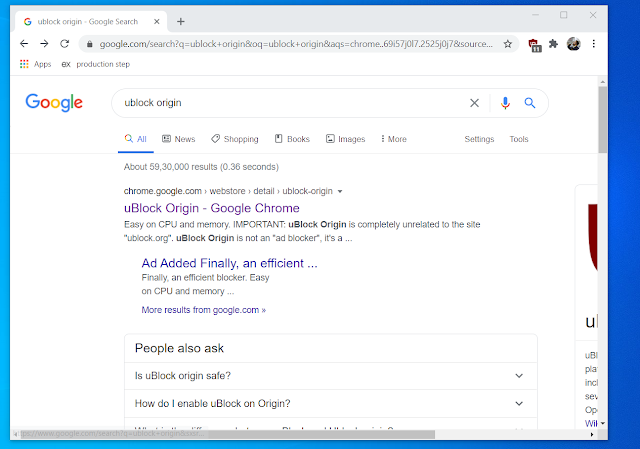View site information via padlock icon

90,44
